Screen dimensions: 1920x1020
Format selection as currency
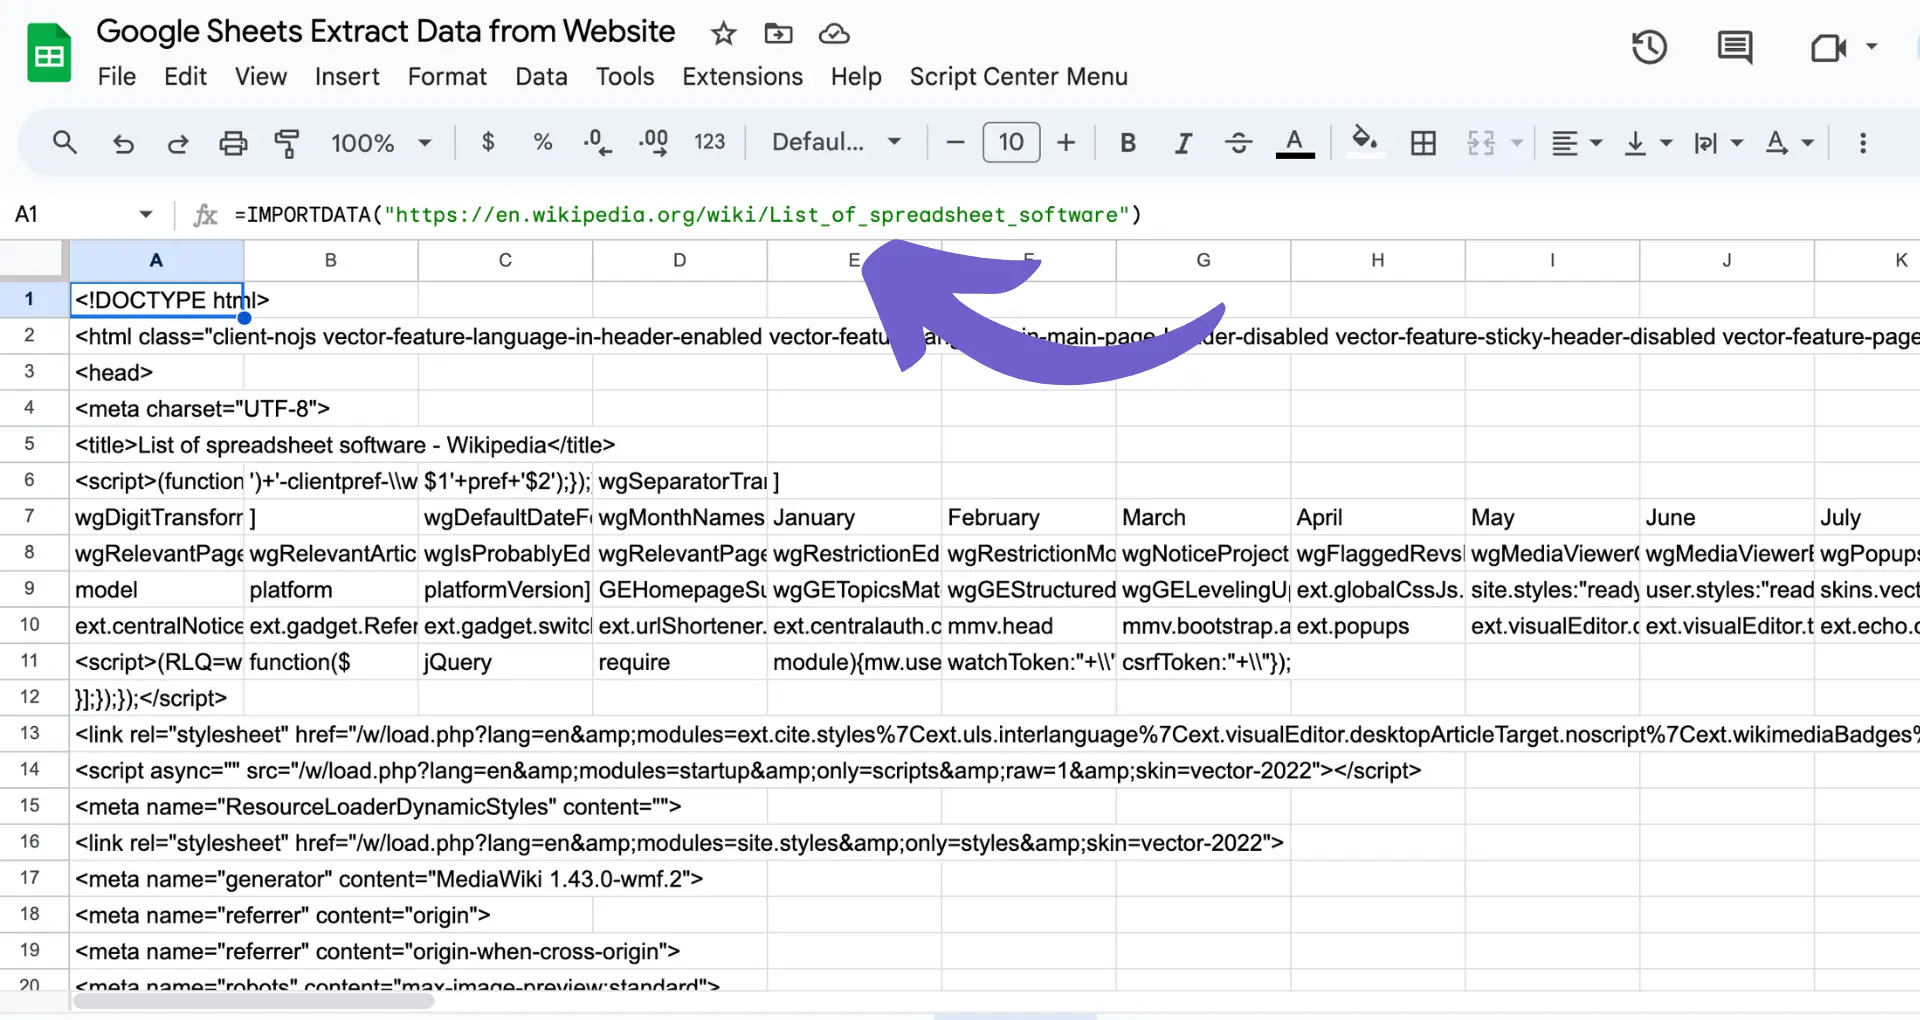click(488, 142)
